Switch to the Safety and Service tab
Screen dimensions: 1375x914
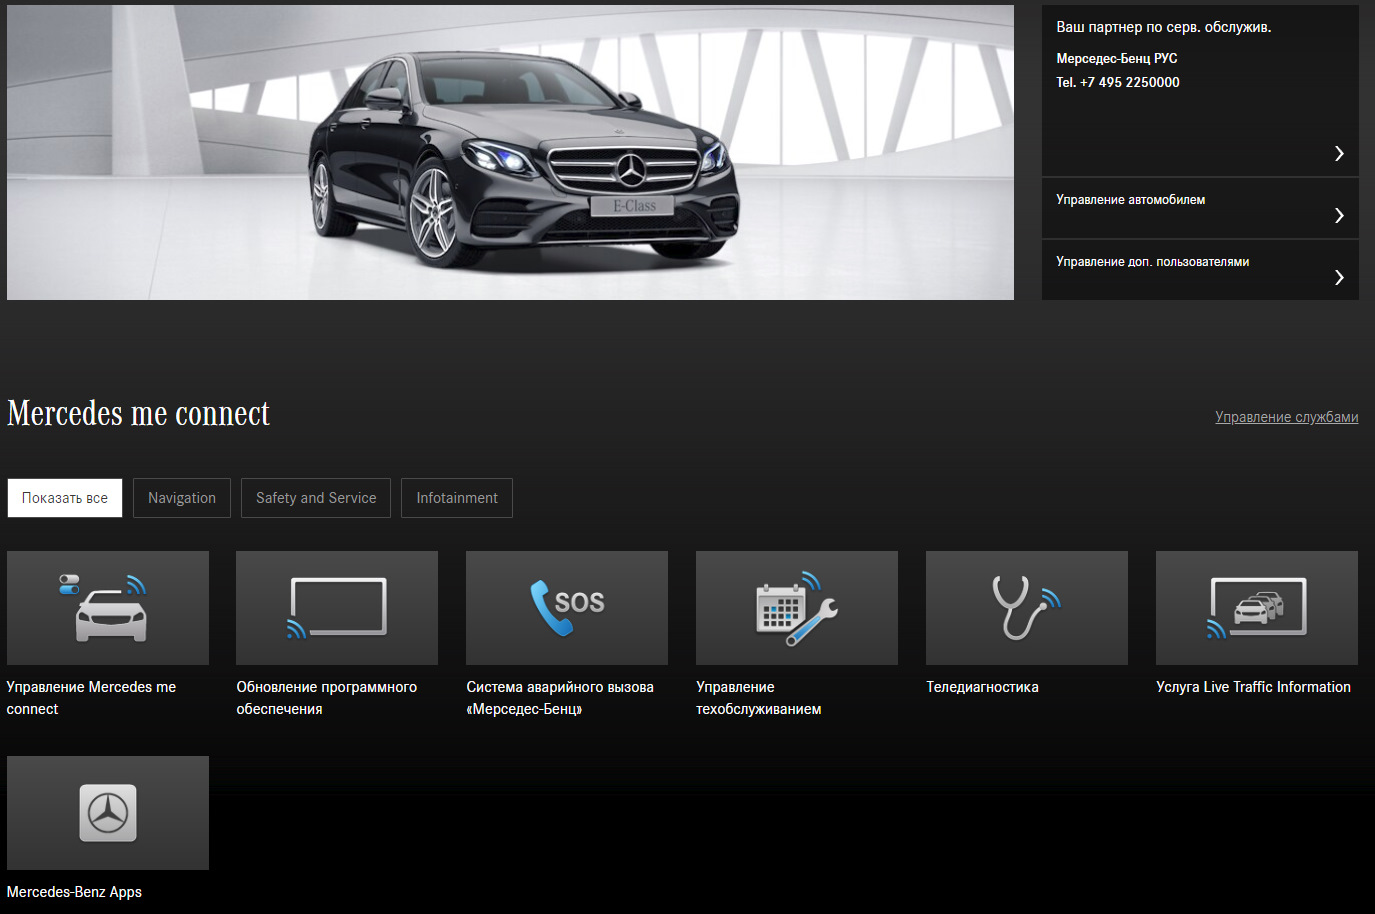(x=316, y=498)
